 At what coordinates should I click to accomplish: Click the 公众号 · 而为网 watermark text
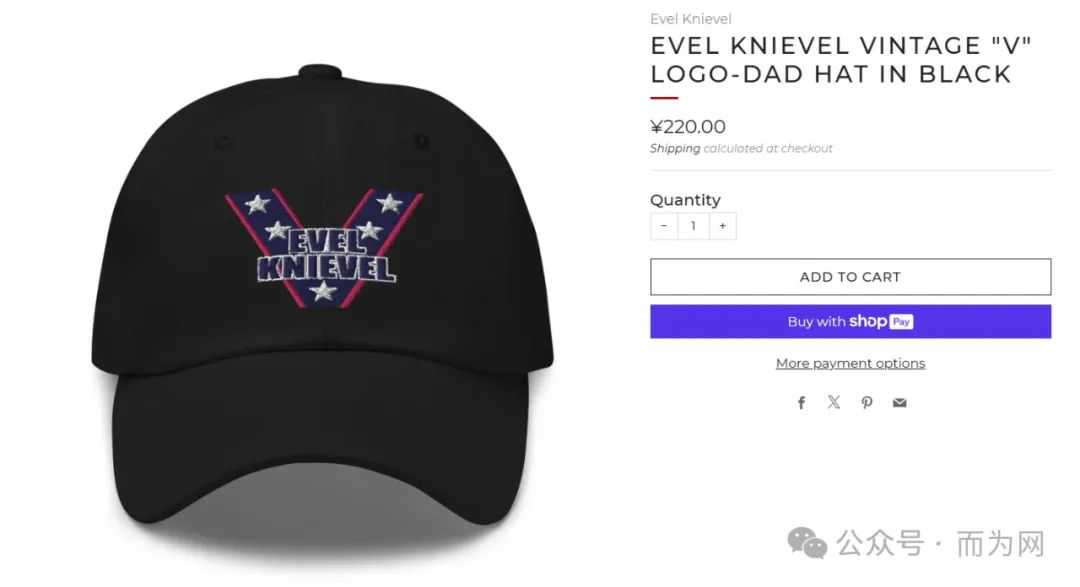pos(940,544)
